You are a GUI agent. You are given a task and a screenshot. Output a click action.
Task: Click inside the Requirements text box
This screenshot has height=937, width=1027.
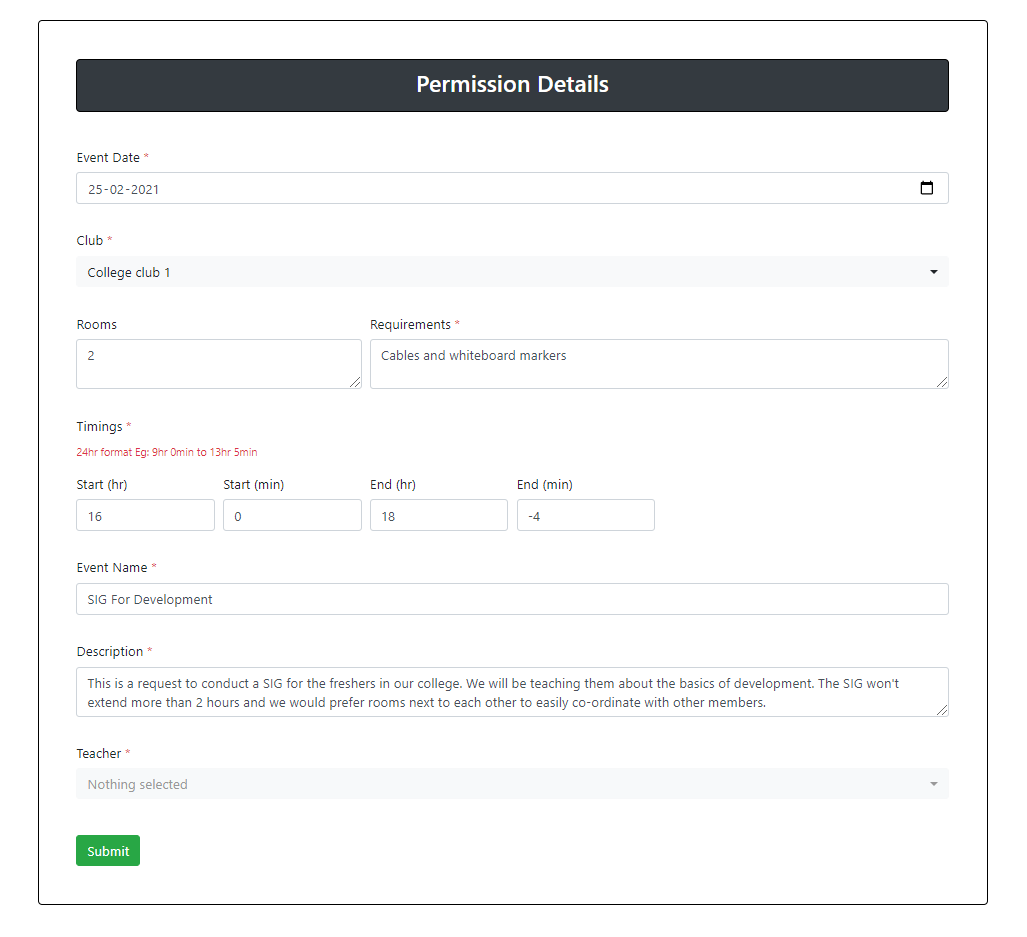pyautogui.click(x=659, y=364)
